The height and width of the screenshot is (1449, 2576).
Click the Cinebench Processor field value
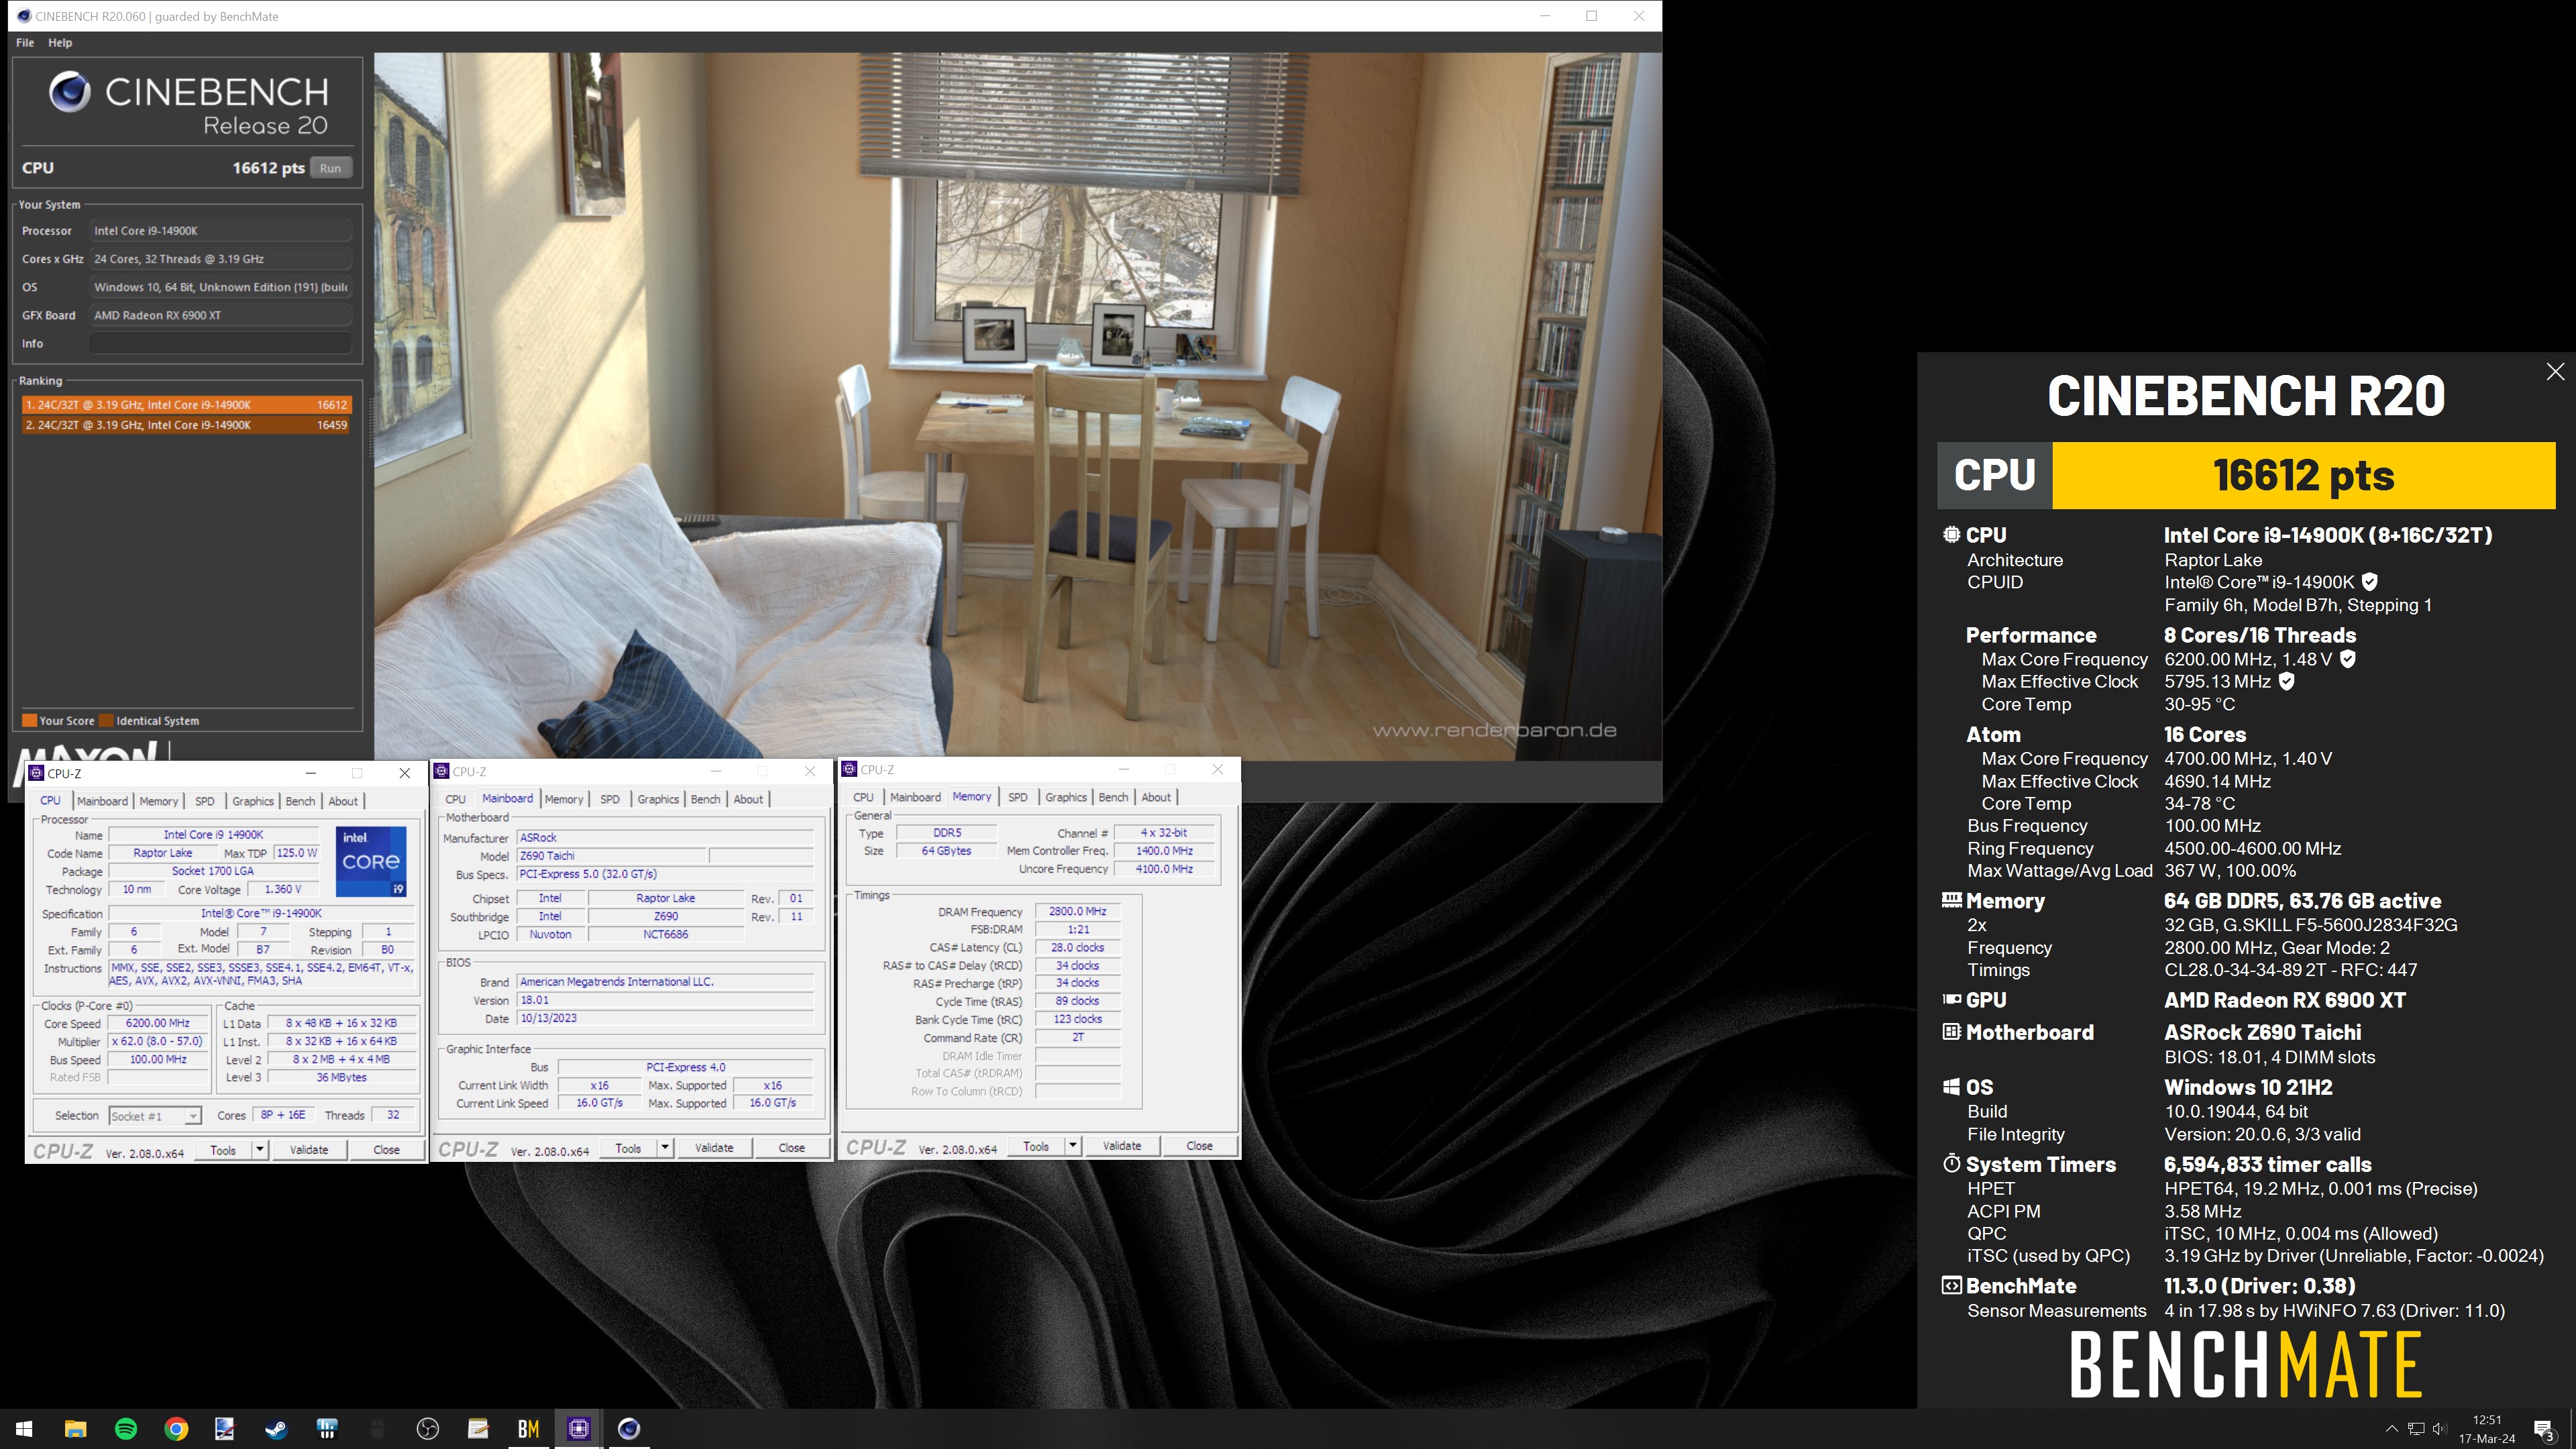[x=221, y=231]
